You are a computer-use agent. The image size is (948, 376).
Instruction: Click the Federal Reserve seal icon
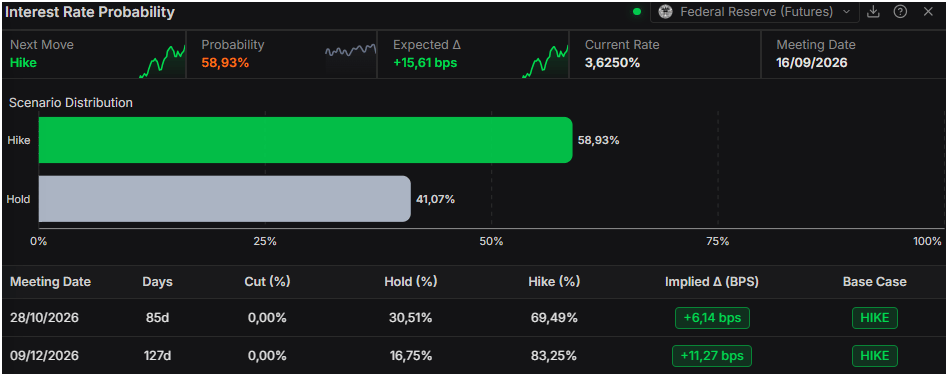pos(666,11)
